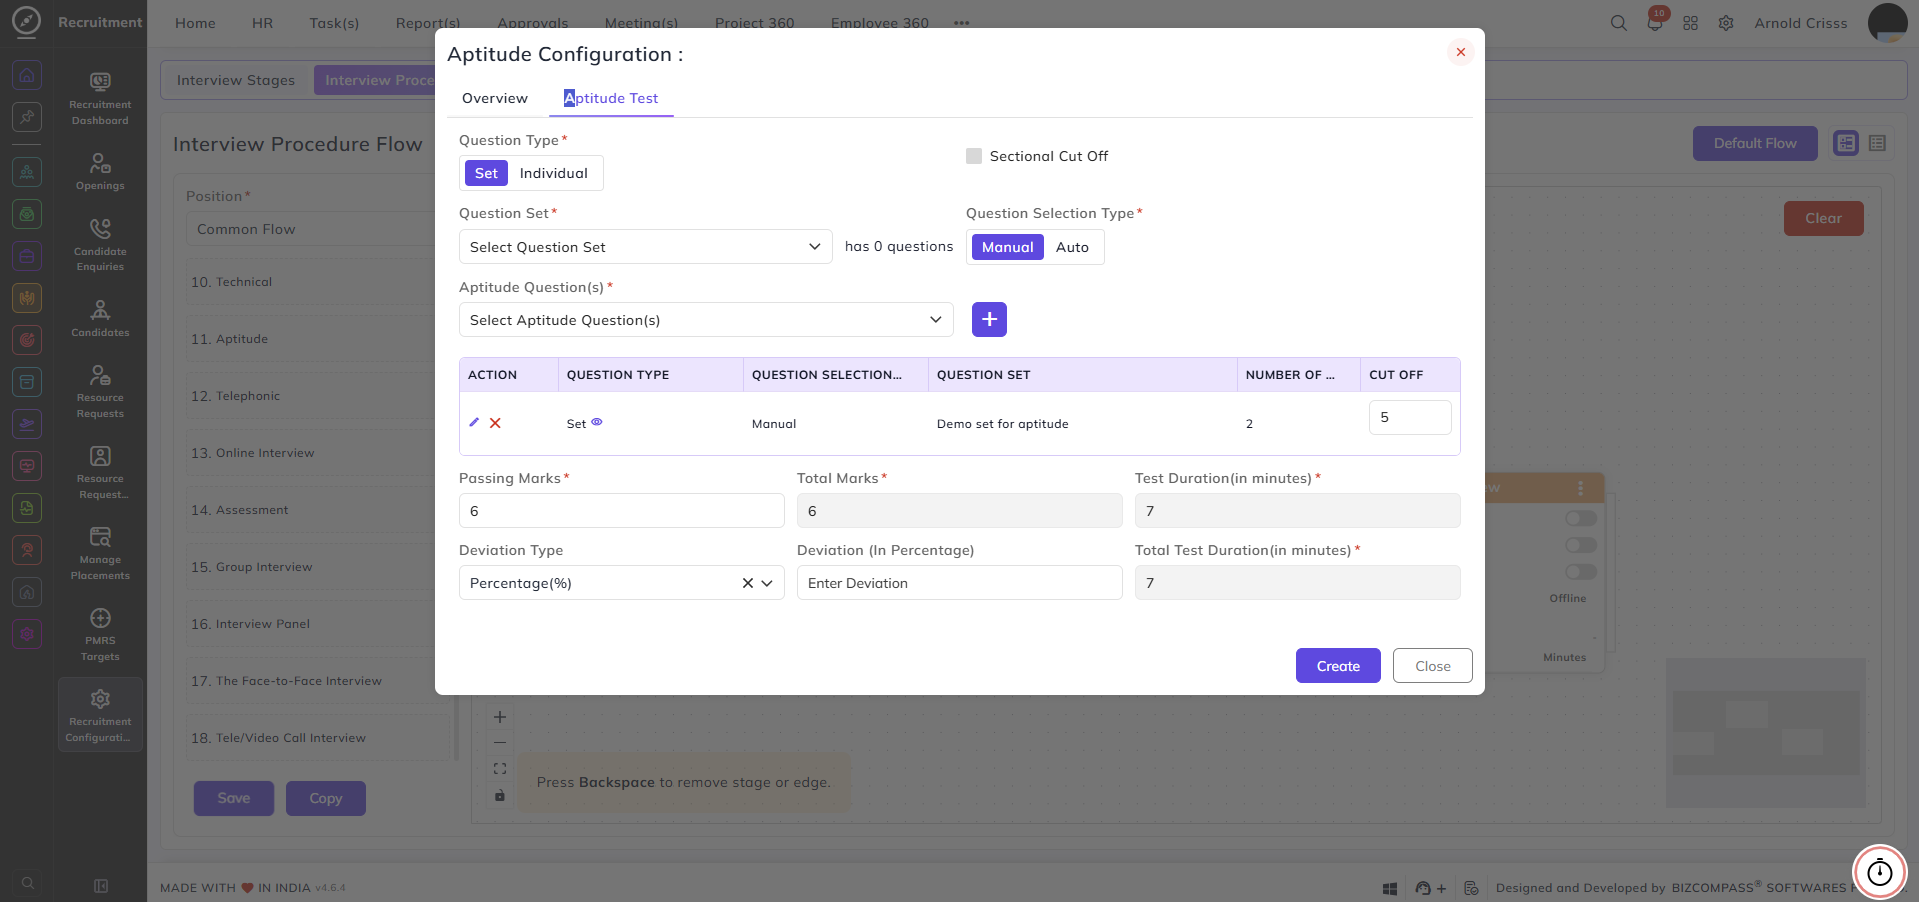This screenshot has width=1919, height=902.
Task: View set details via the eye icon
Action: (x=597, y=422)
